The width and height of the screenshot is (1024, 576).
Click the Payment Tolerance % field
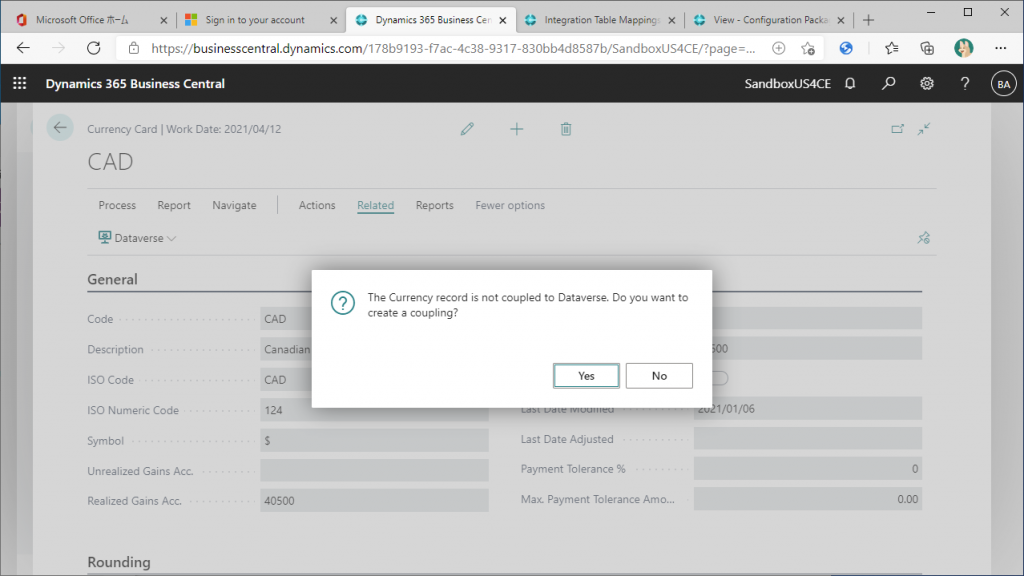[808, 469]
